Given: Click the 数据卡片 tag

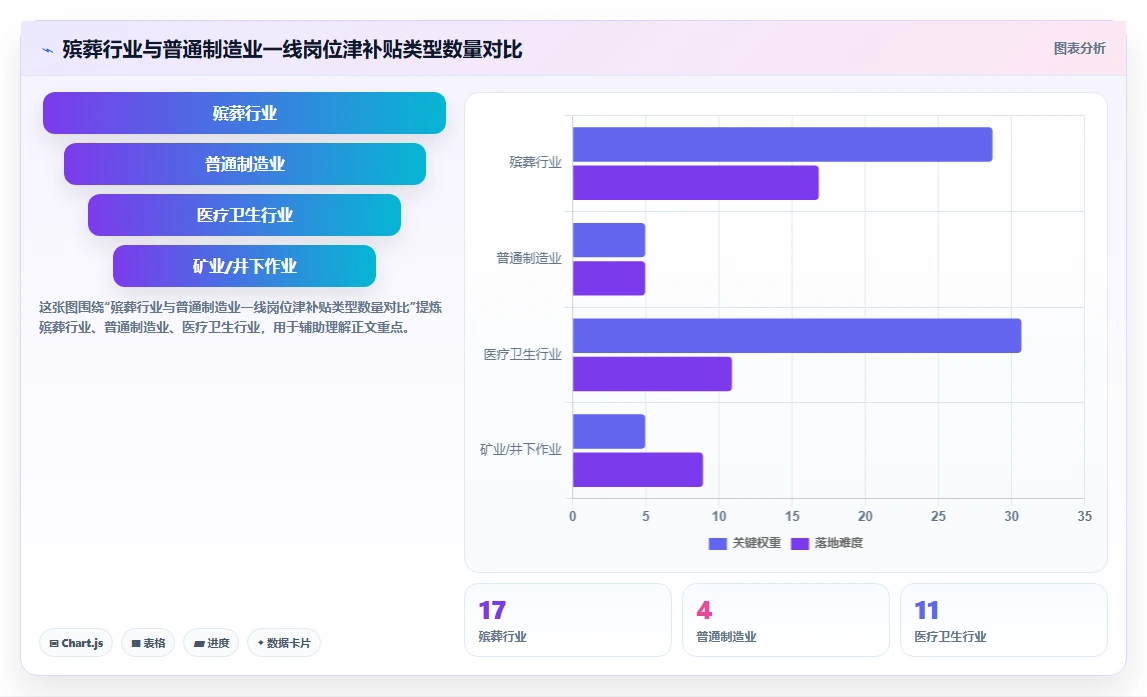Looking at the screenshot, I should point(284,643).
